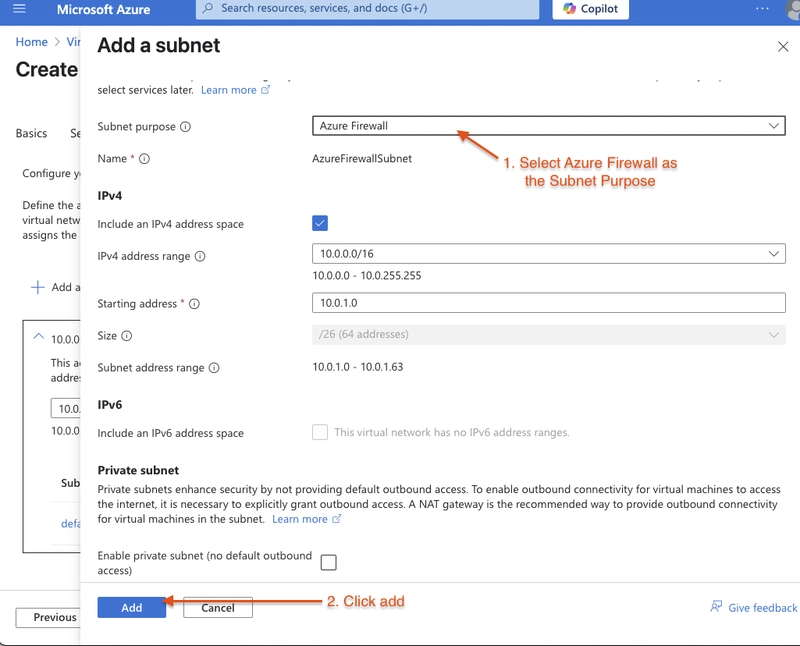Click the Add button

point(132,607)
